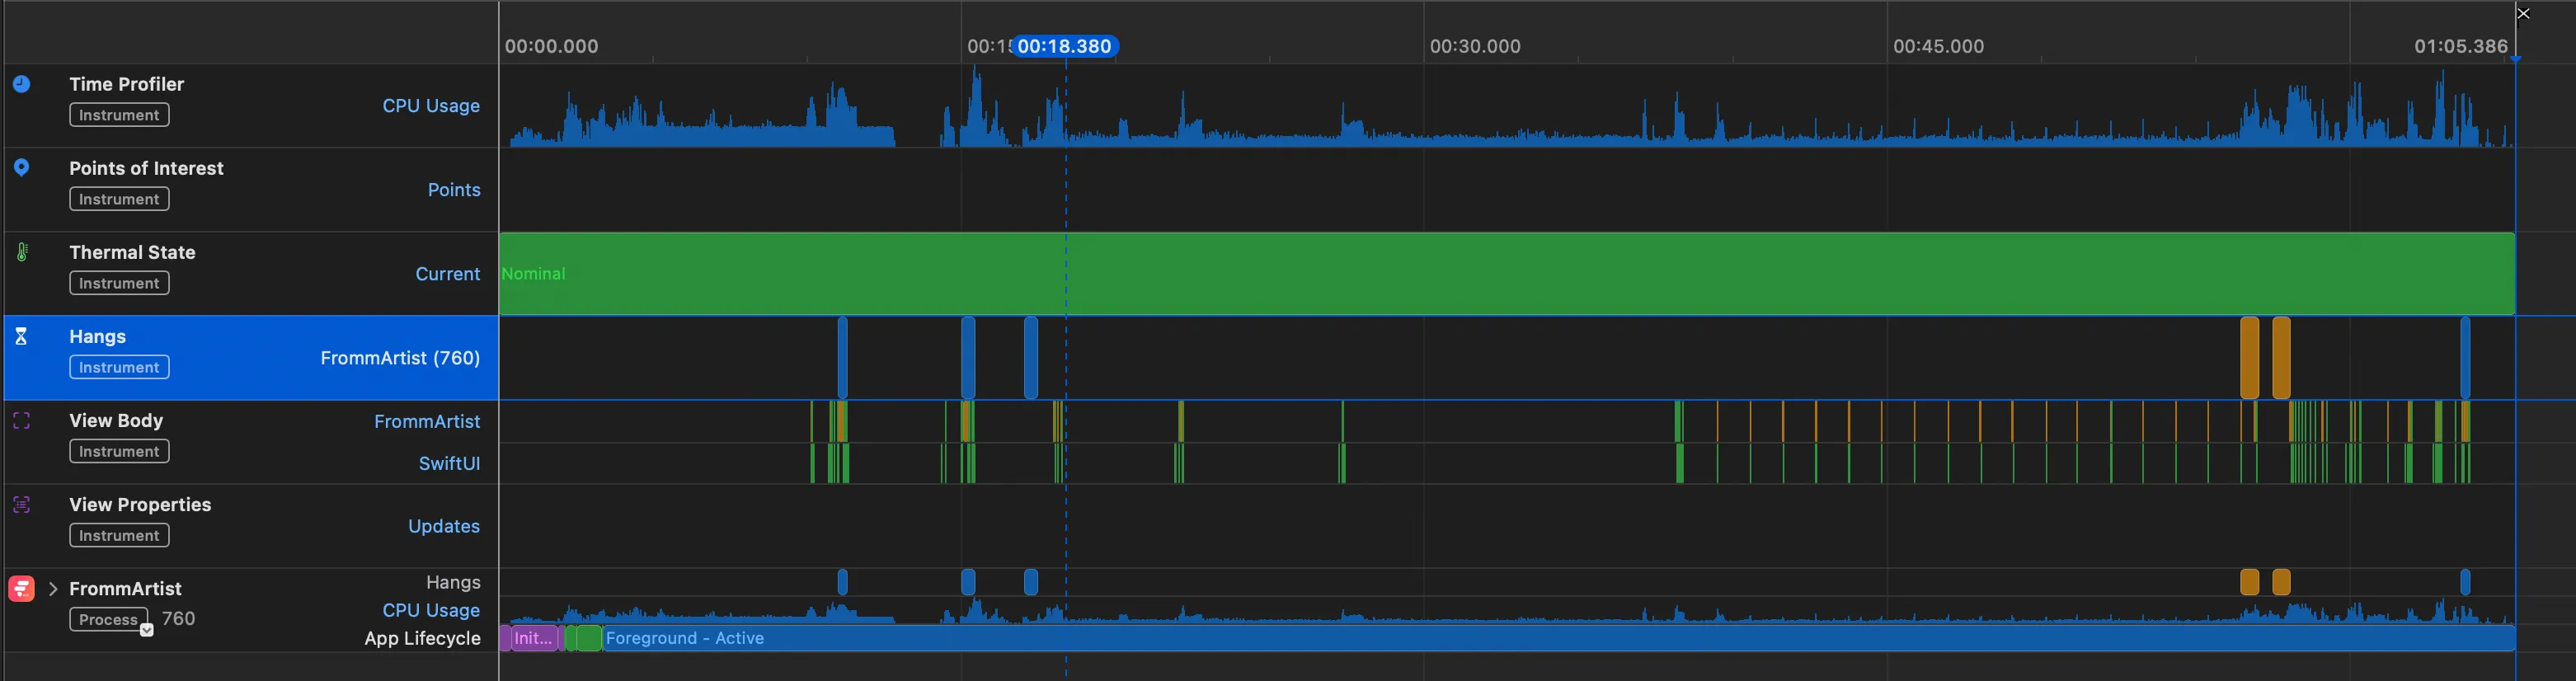Select the Points of Interest track title

[146, 168]
